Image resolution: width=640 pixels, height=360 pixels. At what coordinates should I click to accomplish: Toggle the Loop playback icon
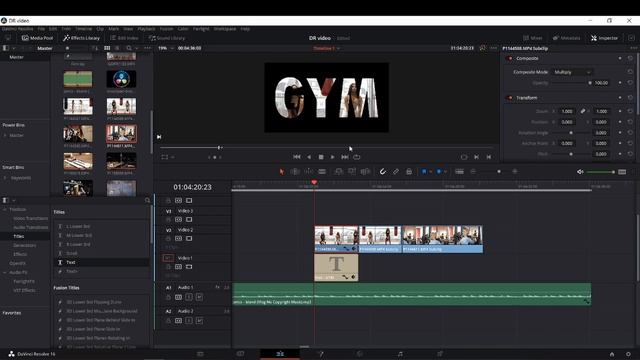(357, 157)
